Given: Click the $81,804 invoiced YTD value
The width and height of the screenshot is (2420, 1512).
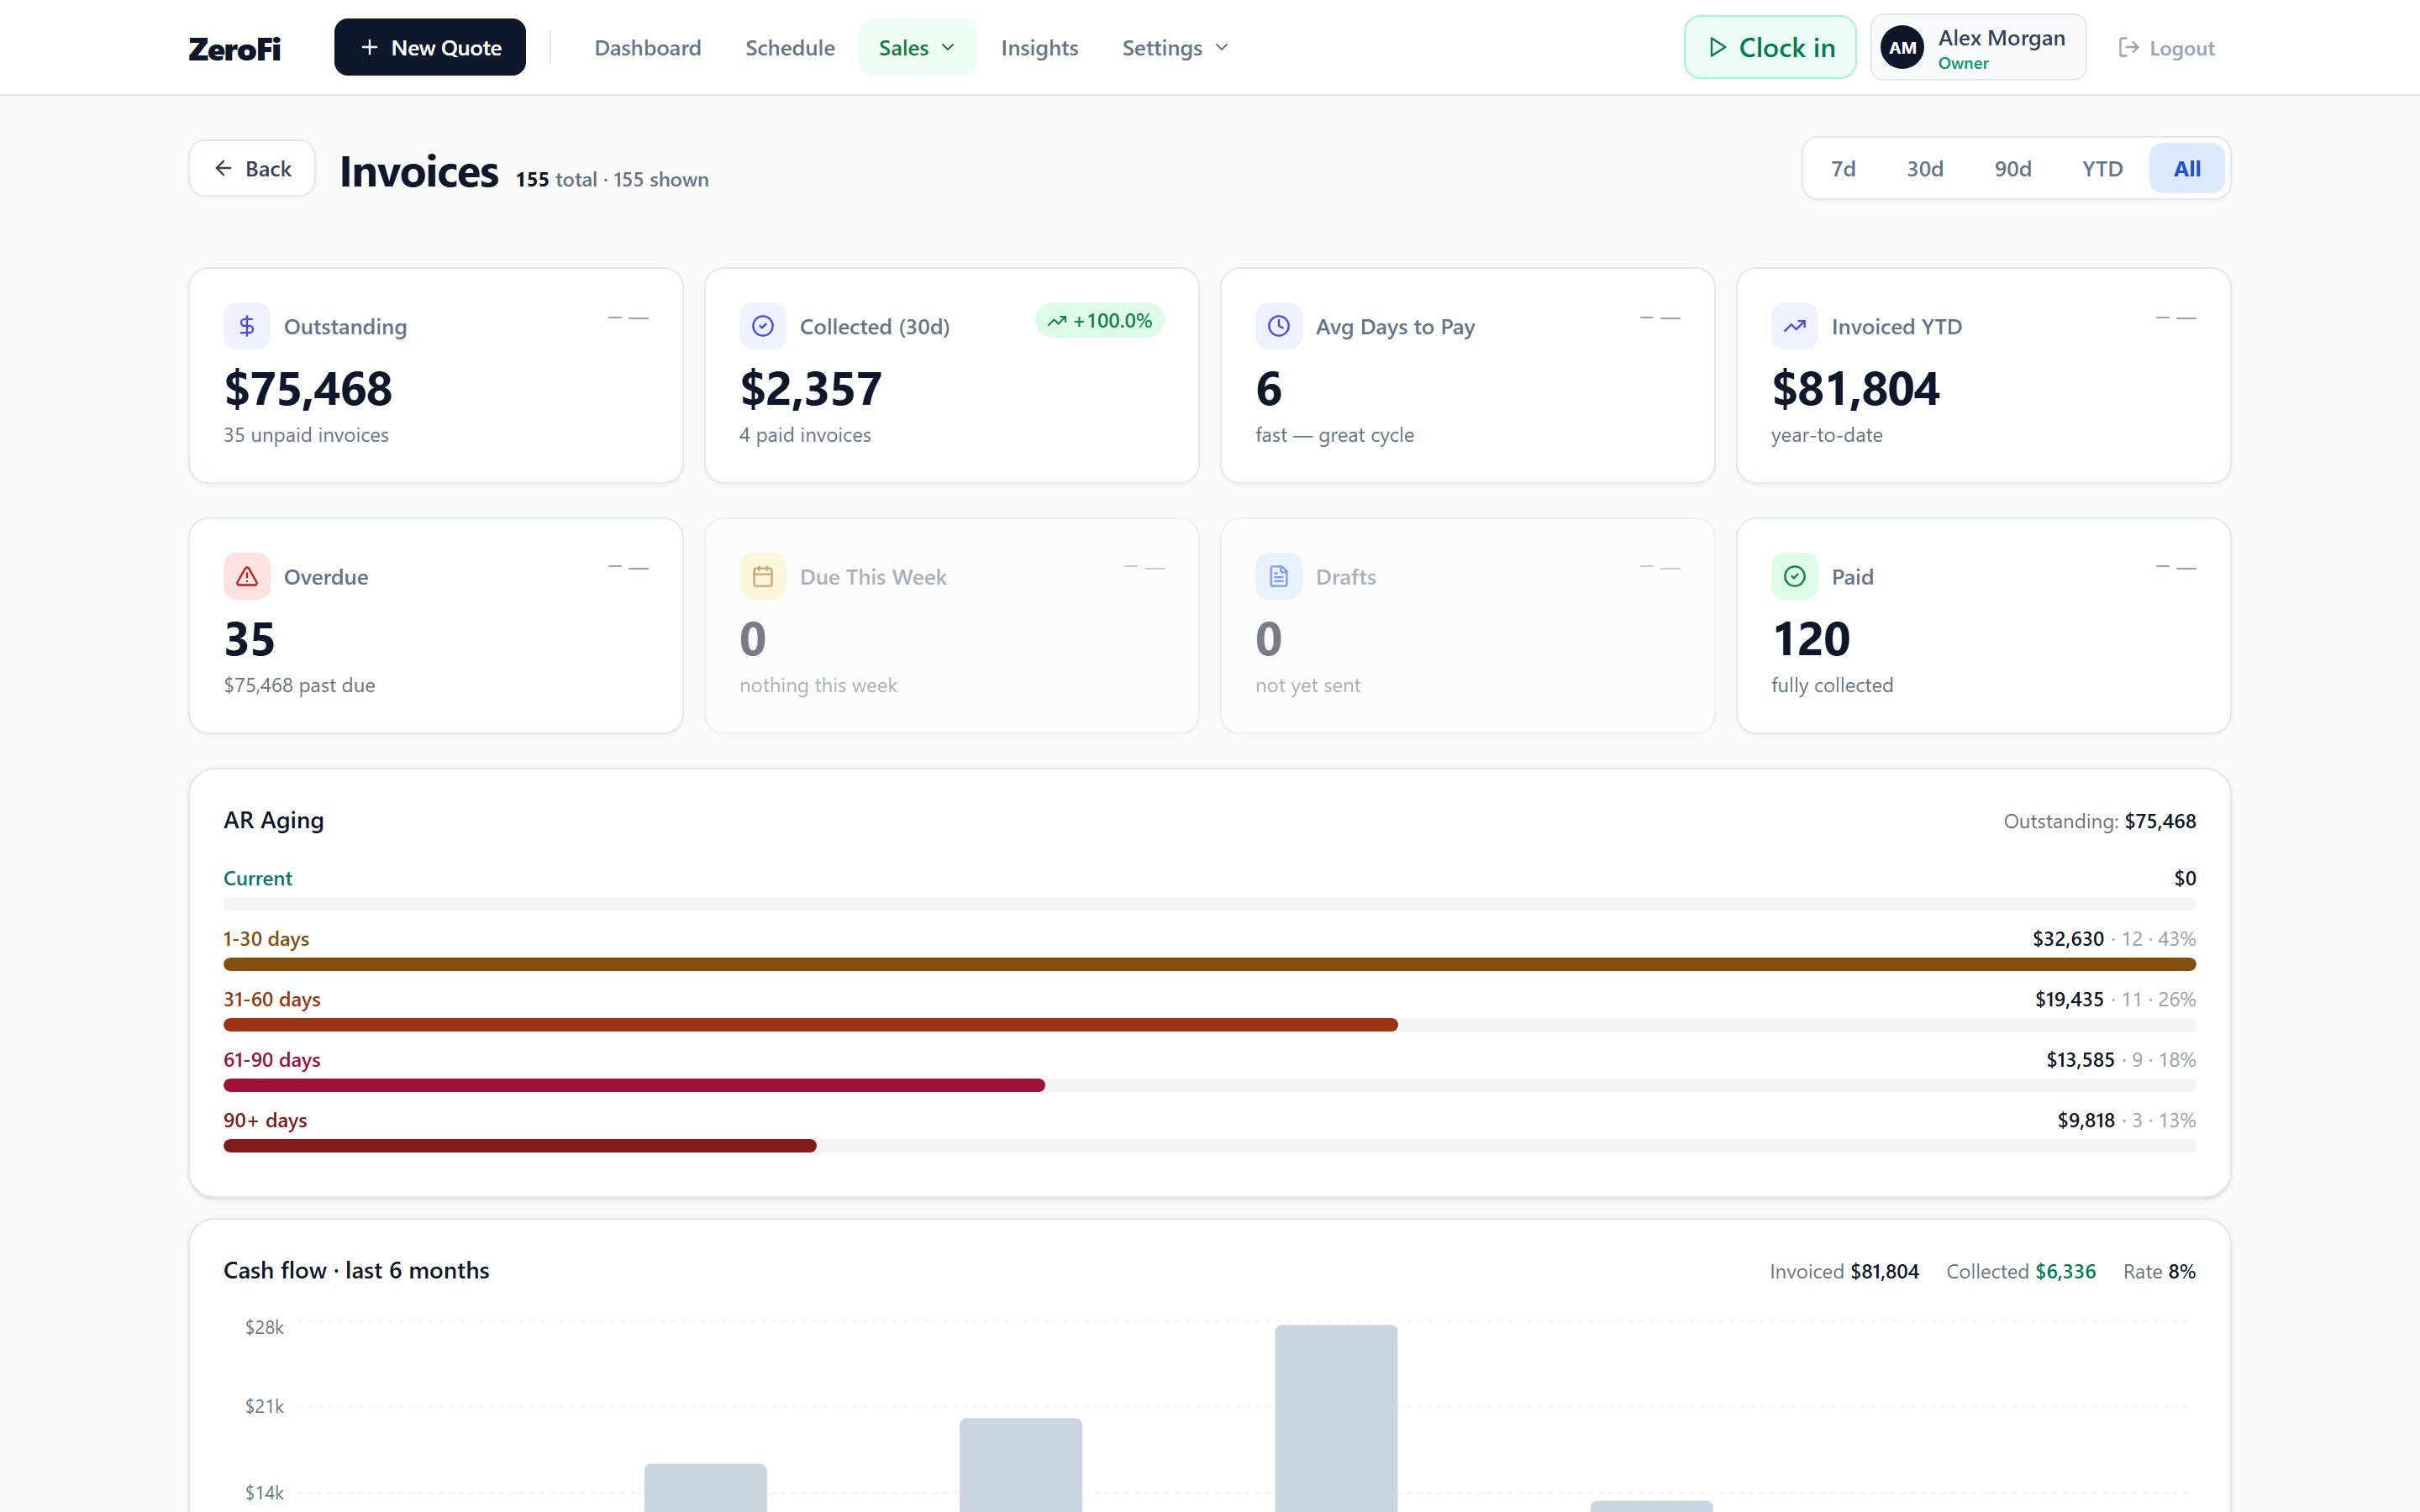Looking at the screenshot, I should pyautogui.click(x=1855, y=388).
